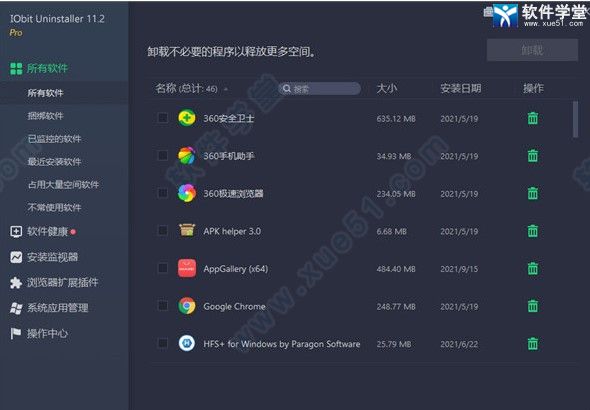Click the 360手机助手 app icon
The width and height of the screenshot is (590, 410).
pos(187,156)
